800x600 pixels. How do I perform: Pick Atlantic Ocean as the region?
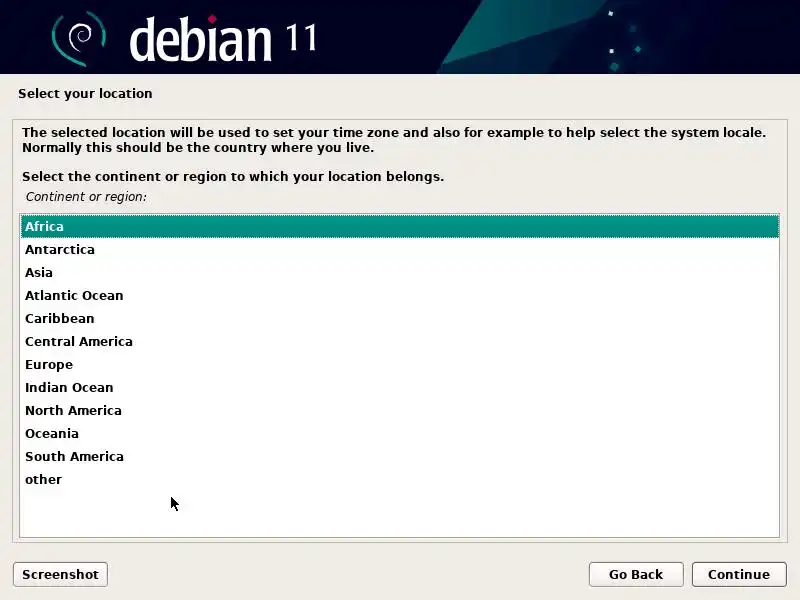(x=400, y=295)
